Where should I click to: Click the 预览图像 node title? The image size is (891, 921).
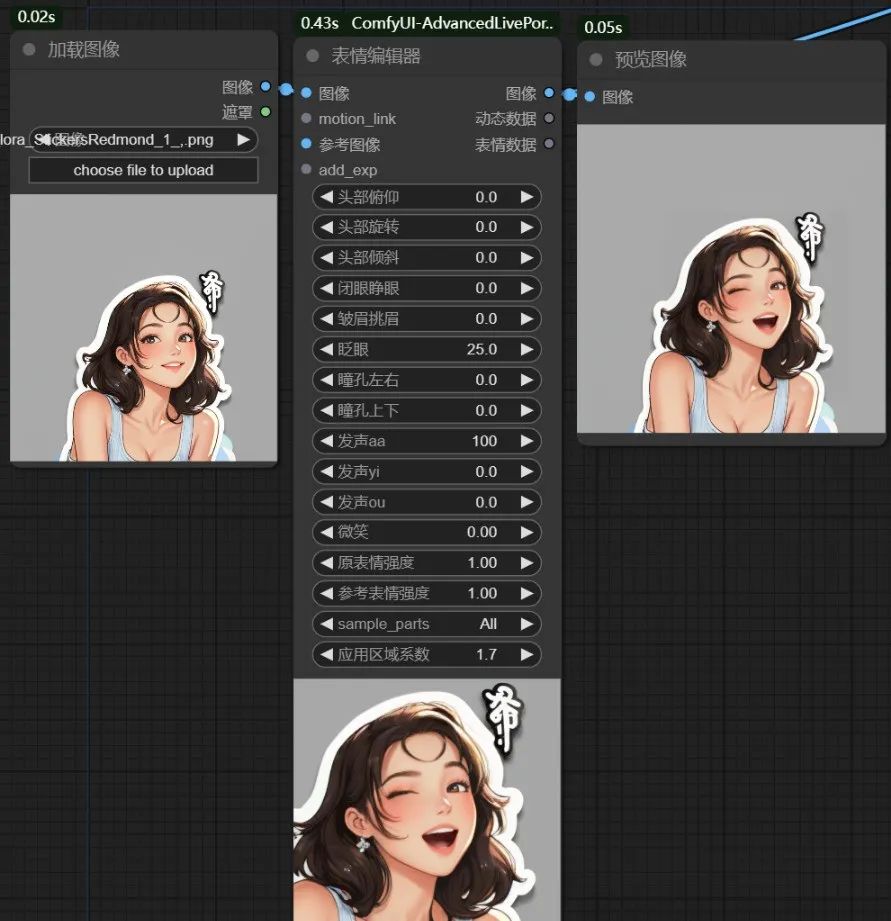pos(651,59)
